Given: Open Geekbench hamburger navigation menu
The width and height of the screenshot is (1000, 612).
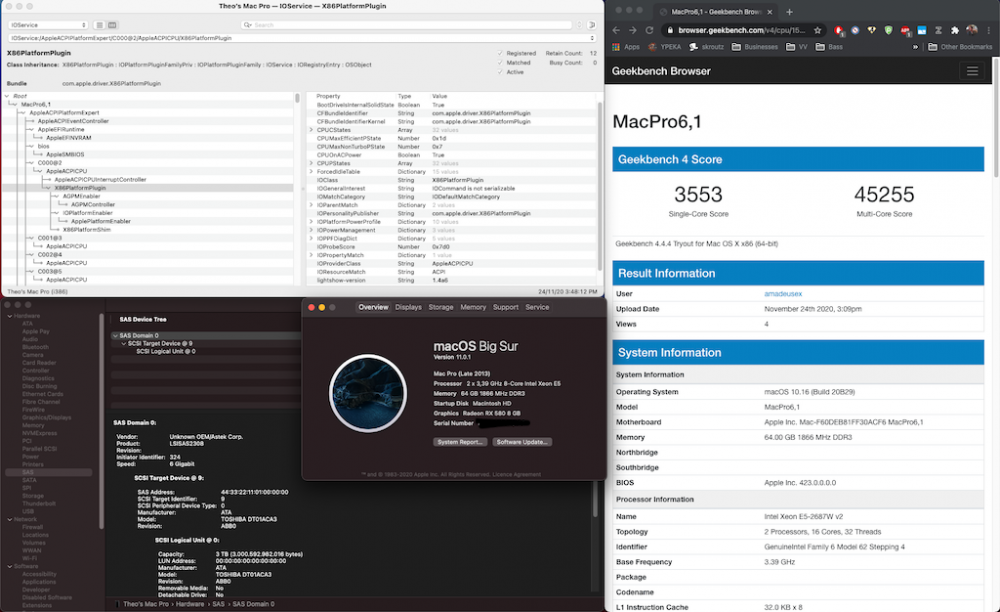Looking at the screenshot, I should [x=972, y=71].
